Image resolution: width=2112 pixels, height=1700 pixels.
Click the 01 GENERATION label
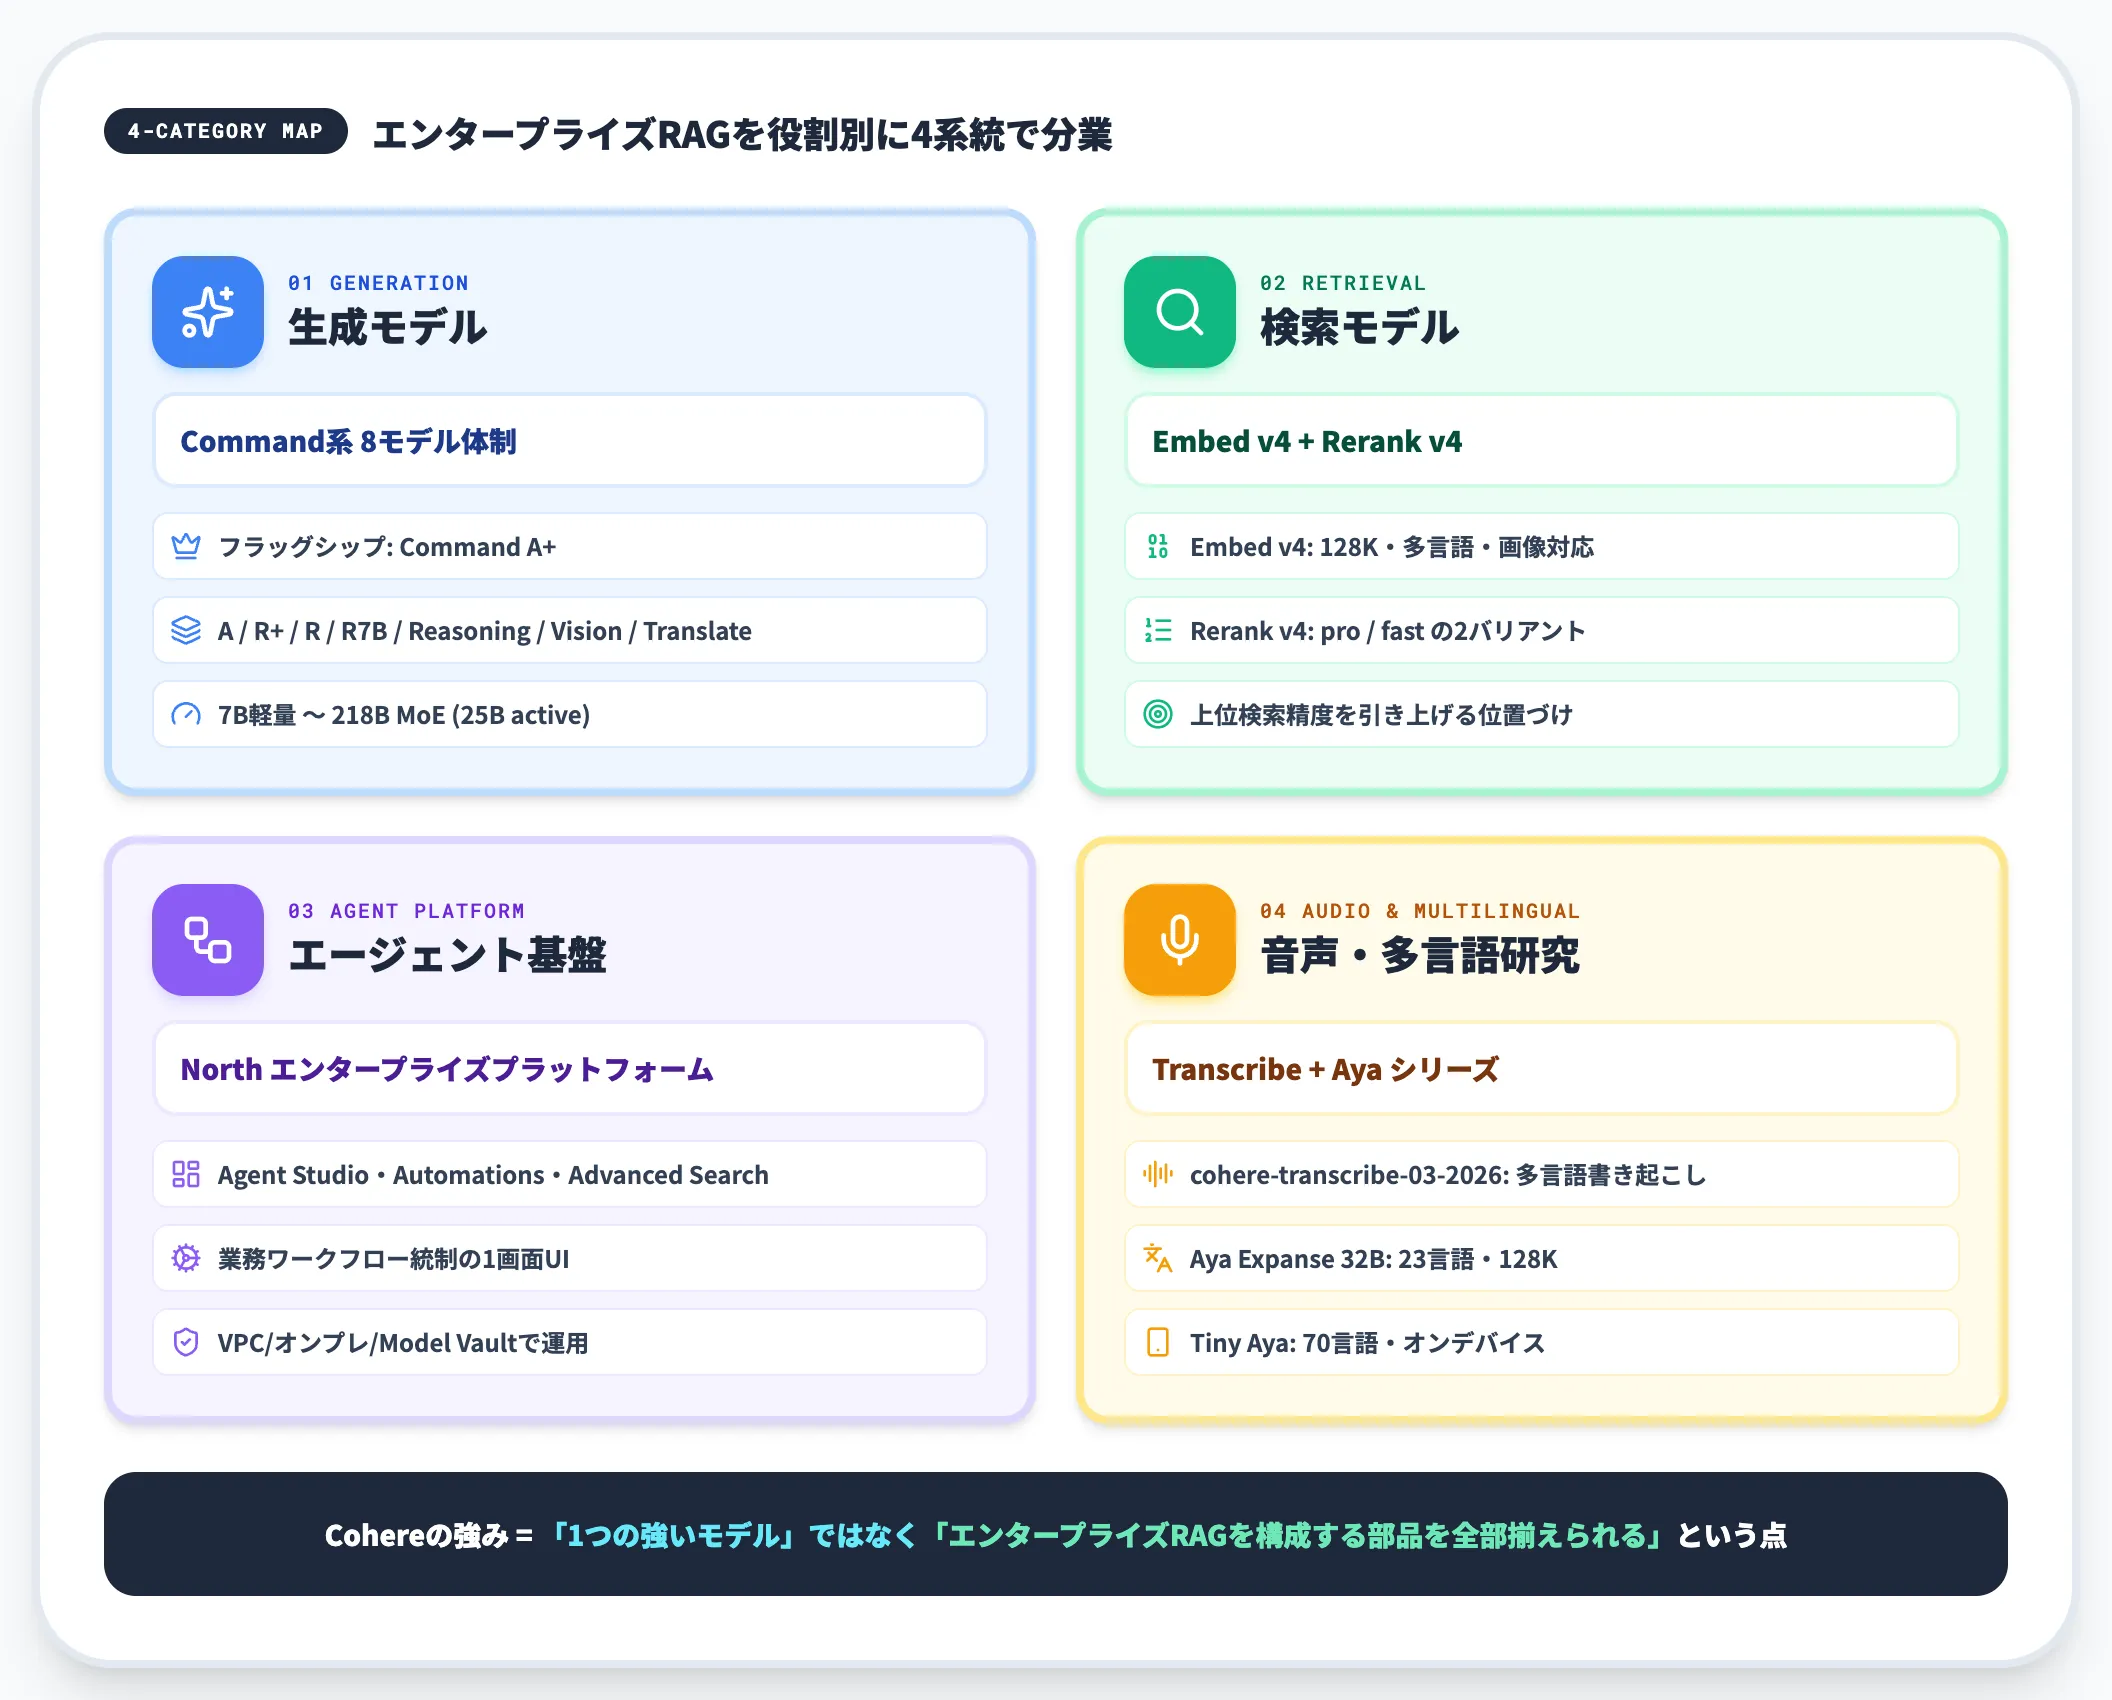pyautogui.click(x=378, y=283)
